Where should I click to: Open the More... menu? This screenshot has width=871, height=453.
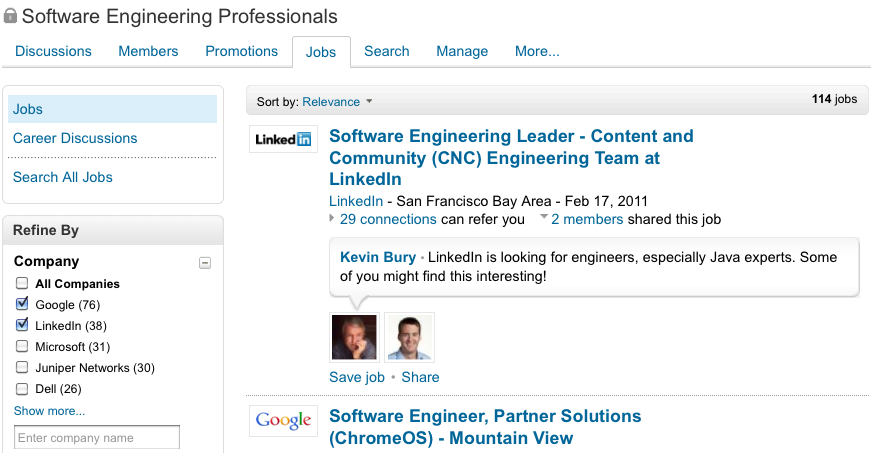(x=537, y=51)
